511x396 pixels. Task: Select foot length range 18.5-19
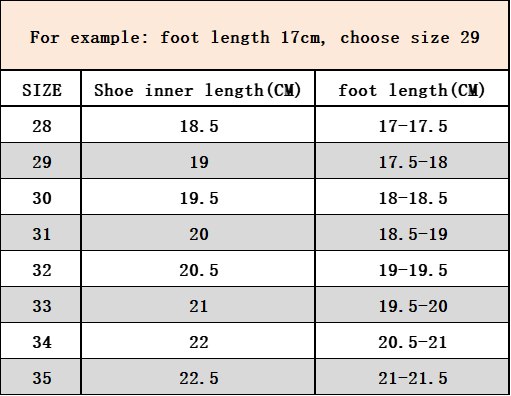[x=412, y=233]
